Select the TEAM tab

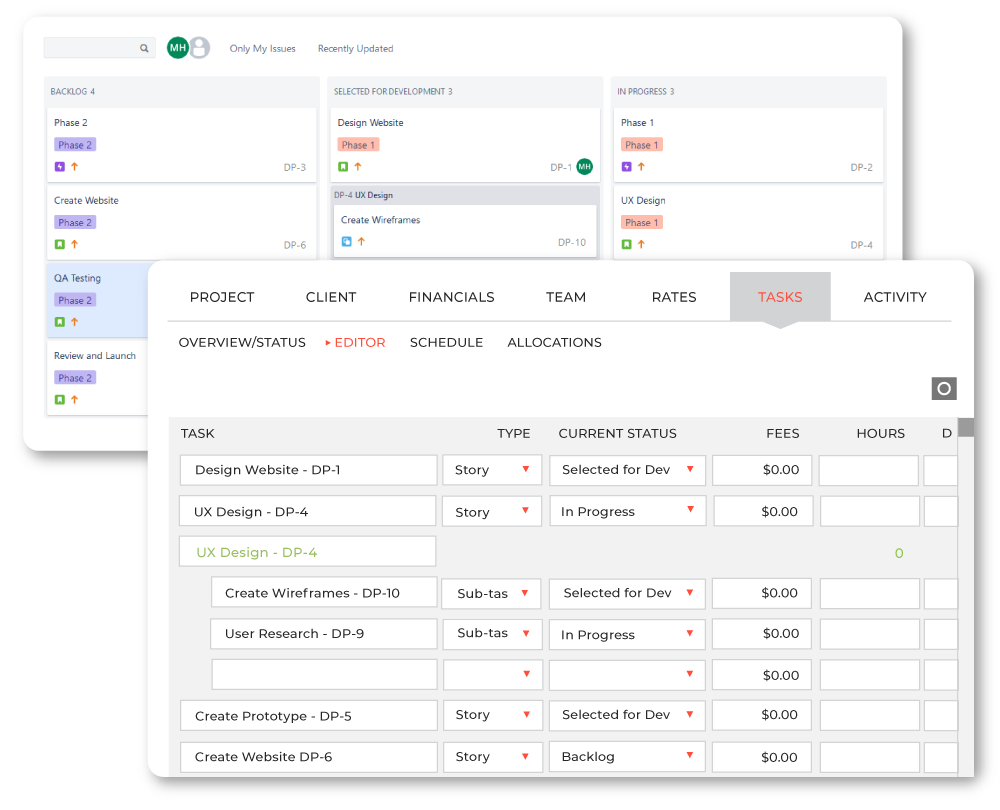pyautogui.click(x=565, y=297)
